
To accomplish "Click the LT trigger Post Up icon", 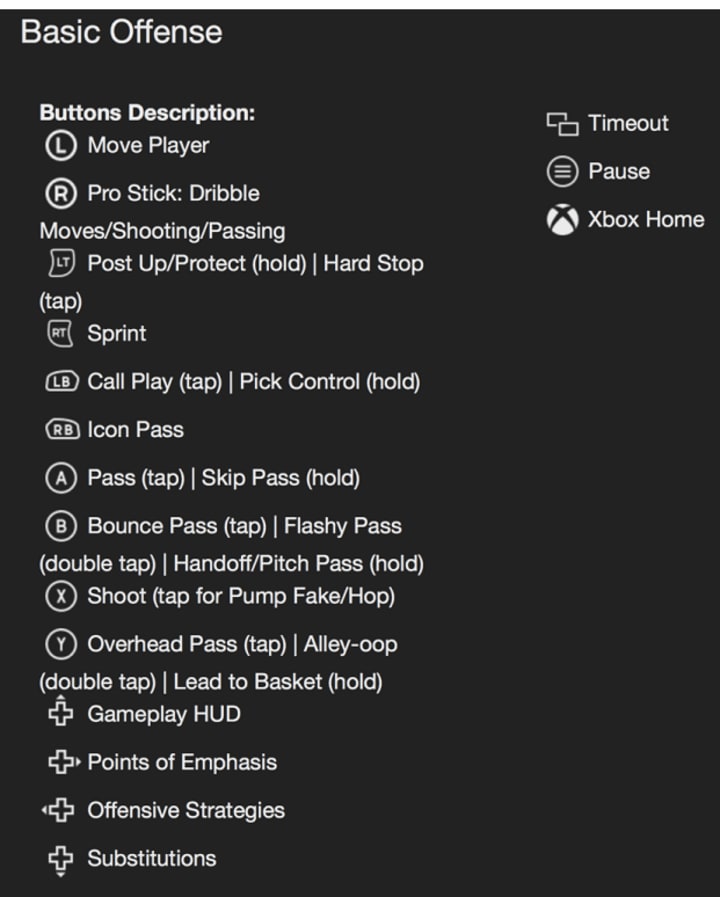I will (61, 264).
